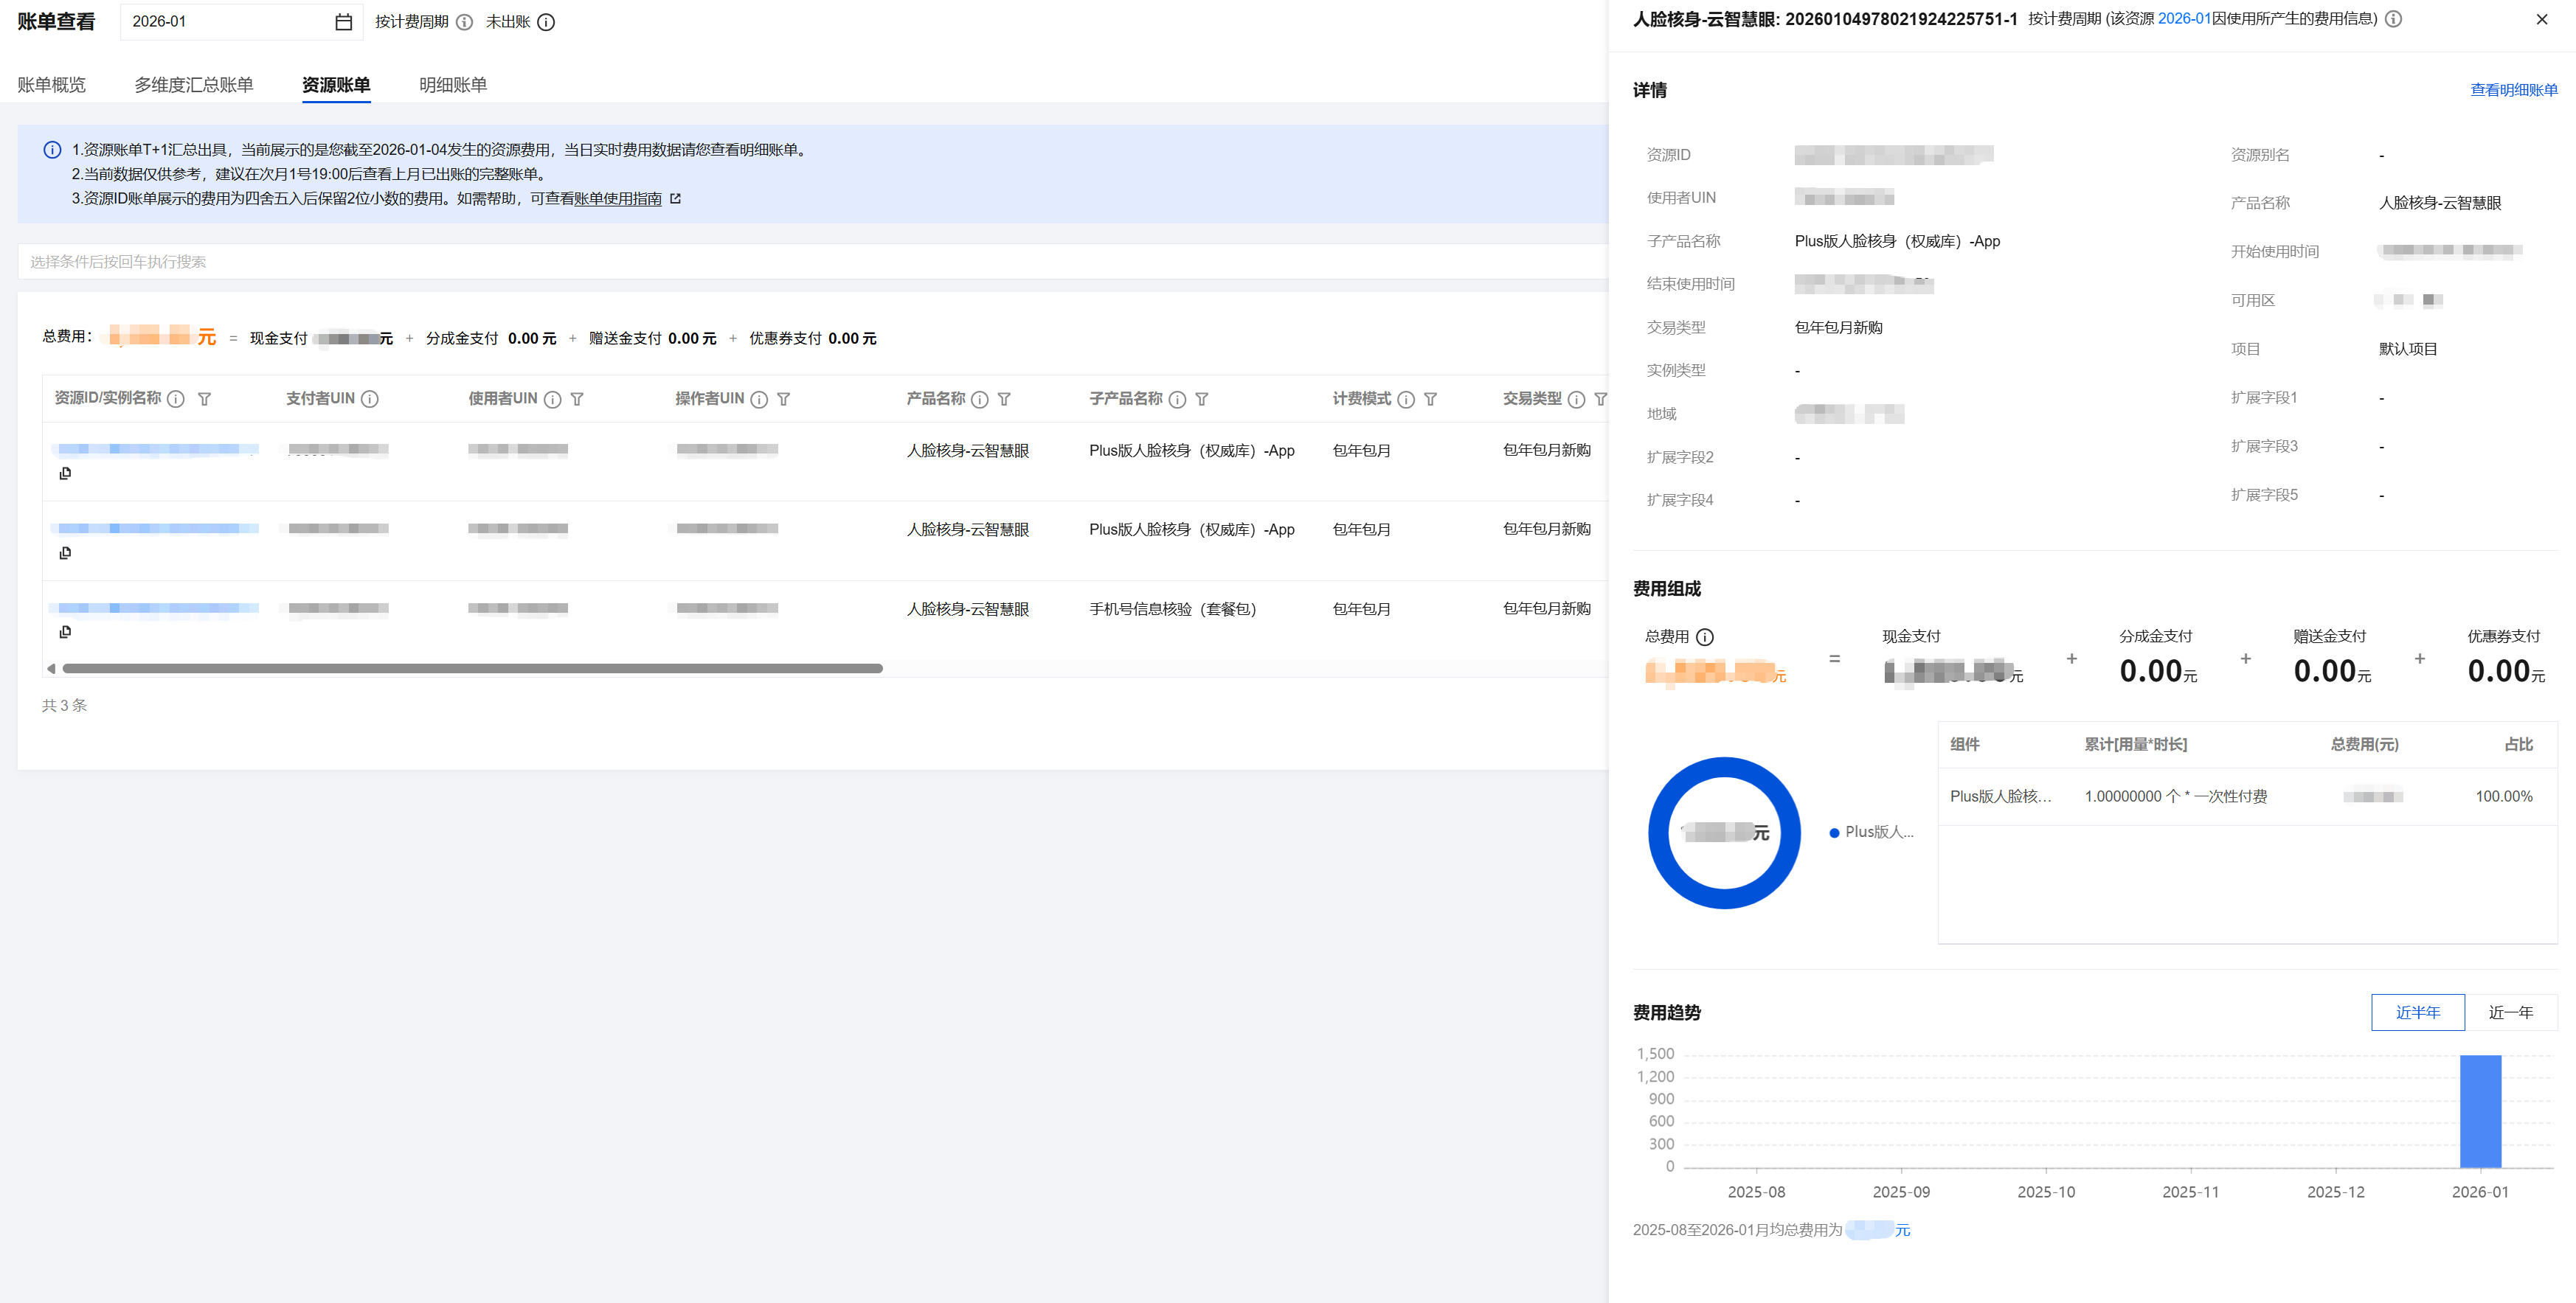
Task: Toggle Plus版人 legend item in donut chart
Action: (x=1871, y=832)
